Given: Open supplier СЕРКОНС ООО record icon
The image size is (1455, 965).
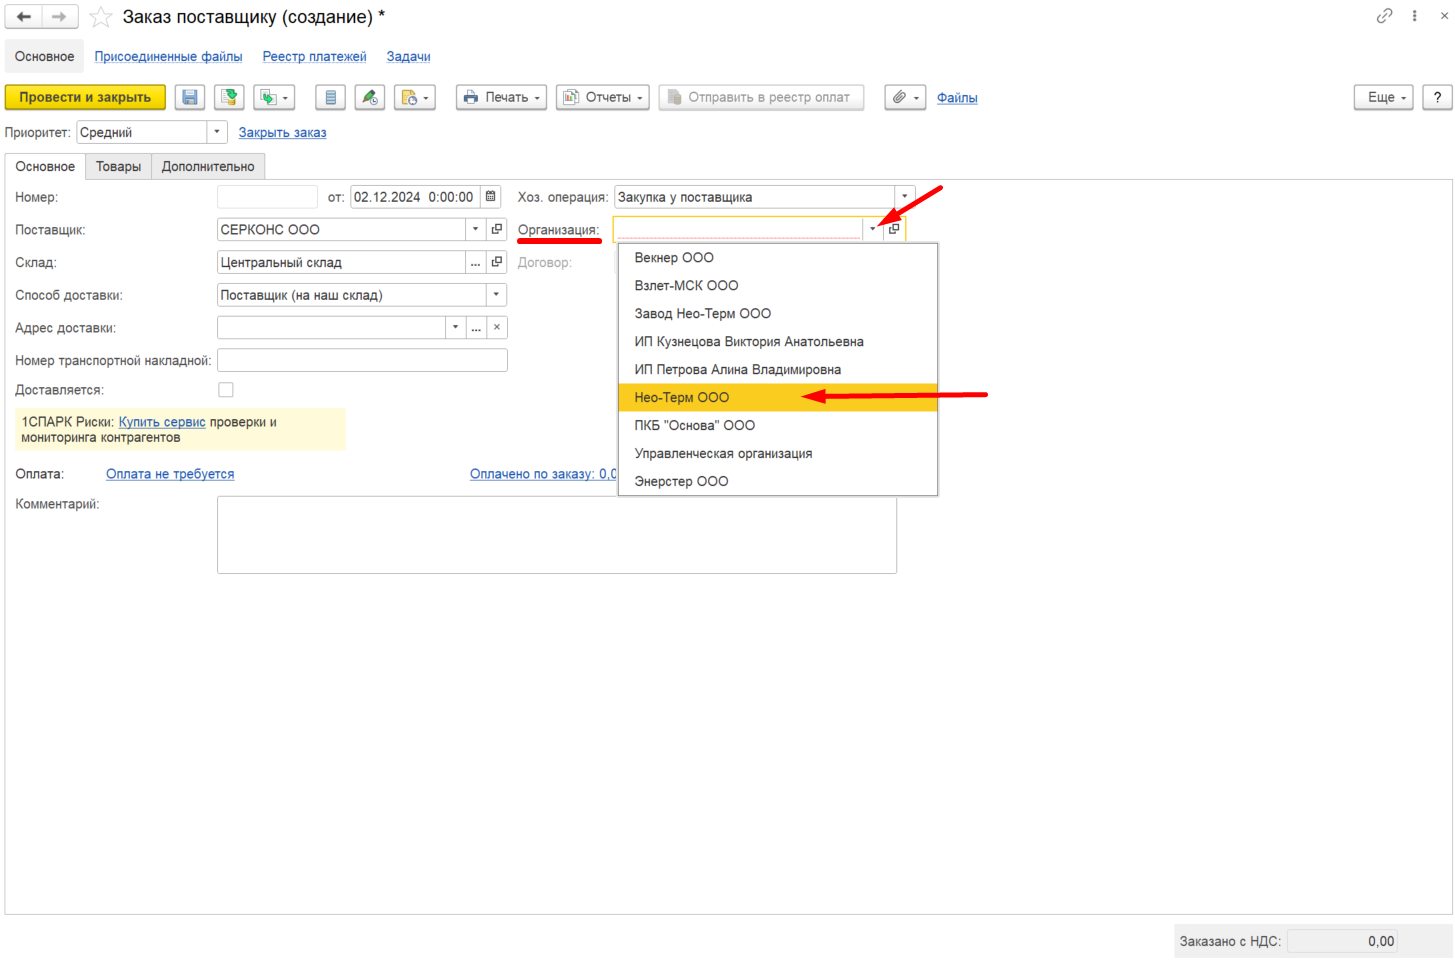Looking at the screenshot, I should tap(497, 229).
